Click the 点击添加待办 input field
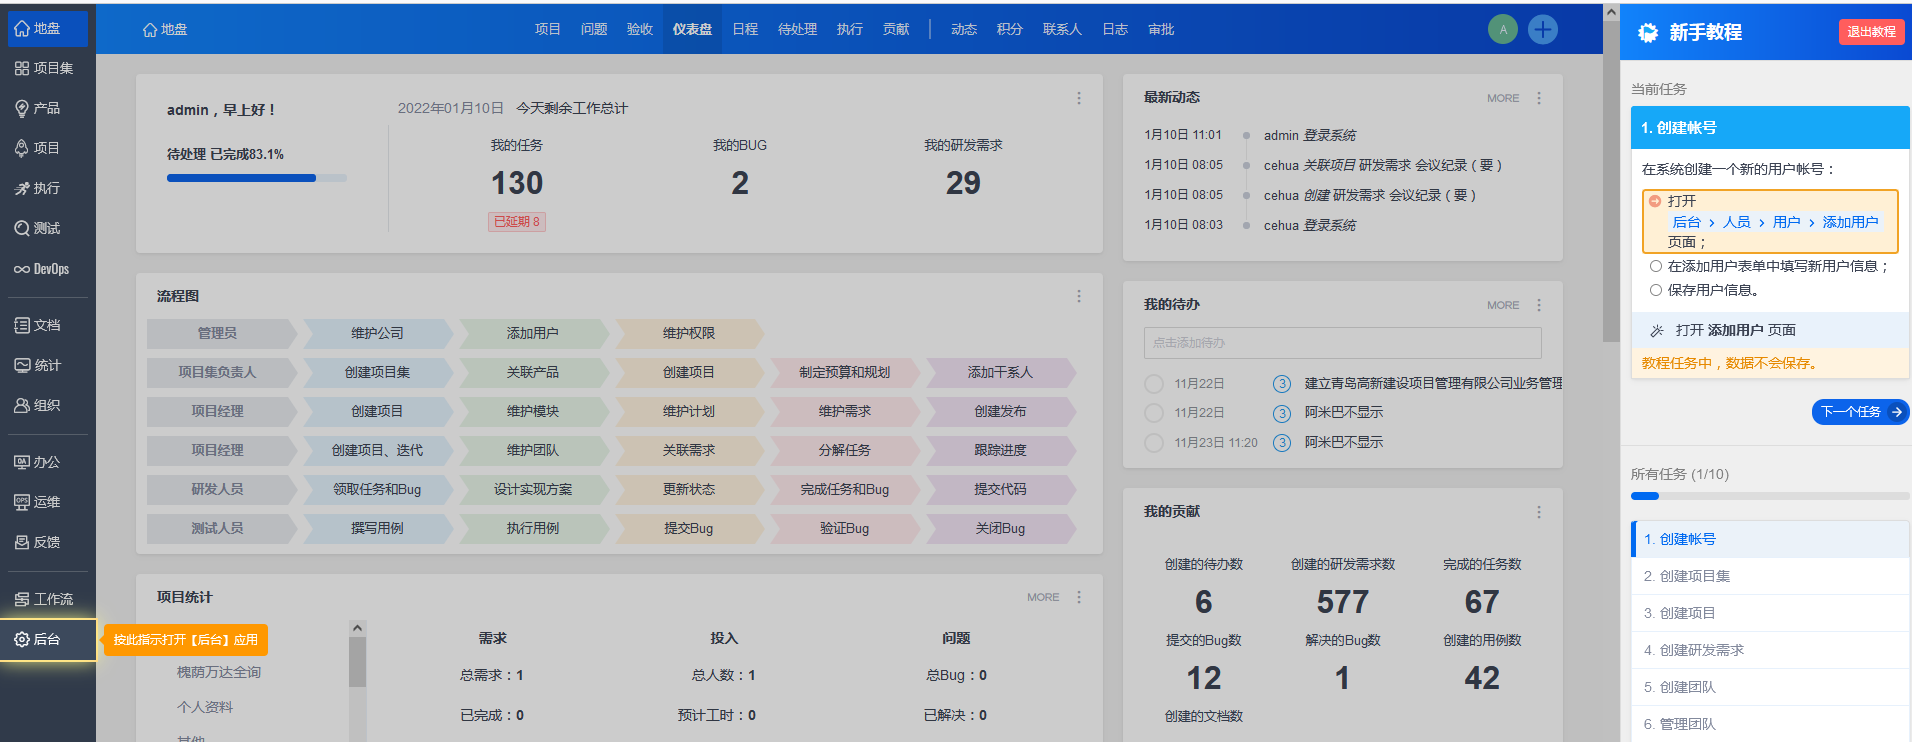 click(1342, 343)
